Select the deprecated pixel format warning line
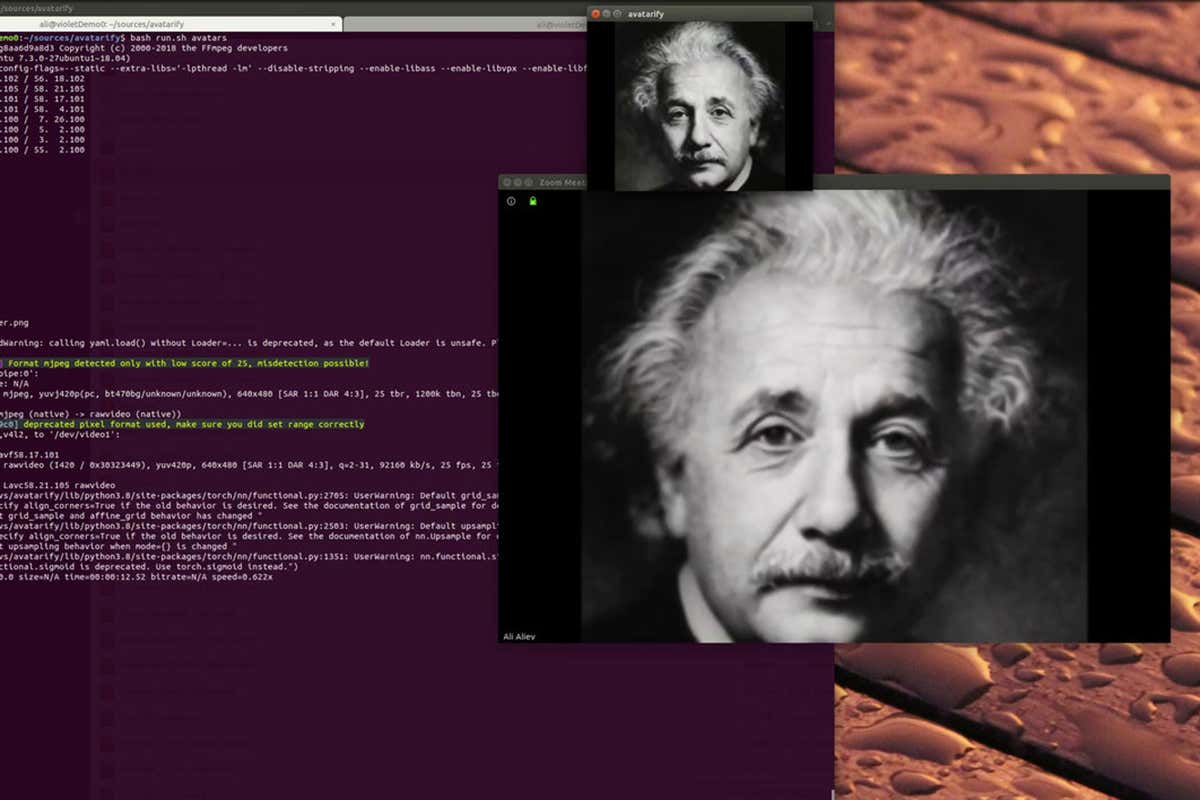Screen dimensions: 1200x800 click(x=180, y=424)
